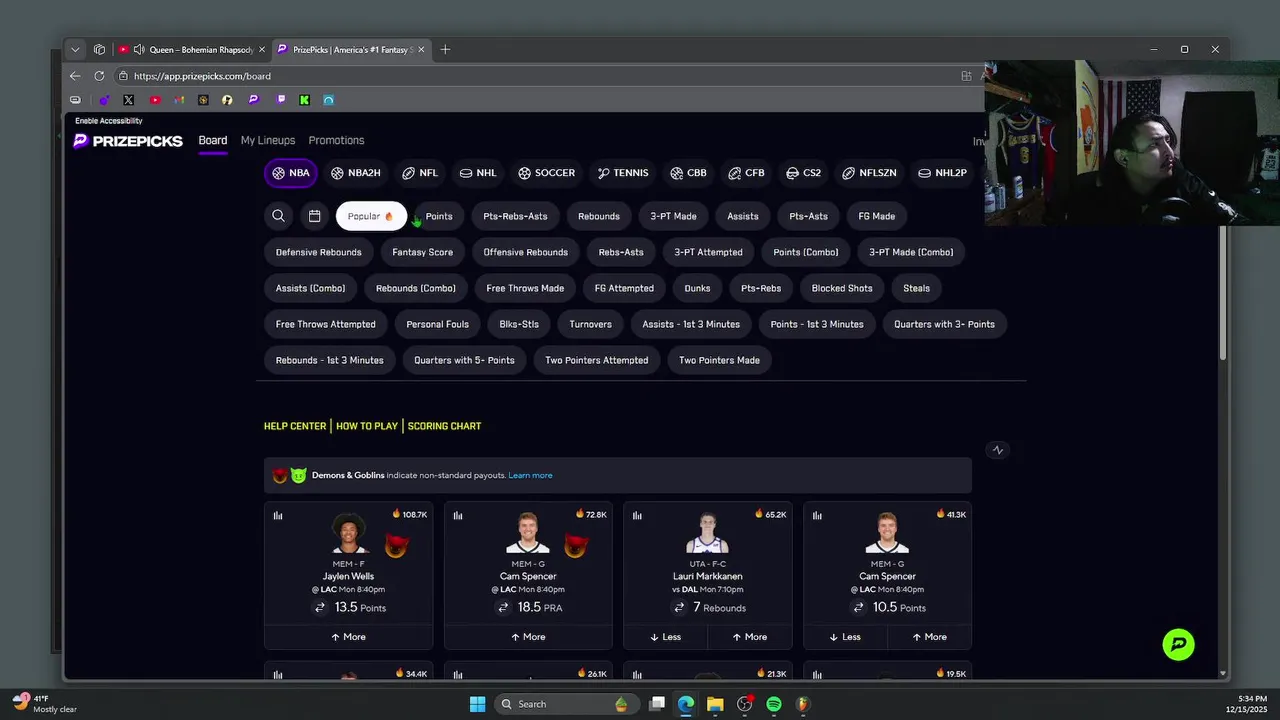
Task: Open the green PrizePicks chat bubble
Action: point(1179,644)
